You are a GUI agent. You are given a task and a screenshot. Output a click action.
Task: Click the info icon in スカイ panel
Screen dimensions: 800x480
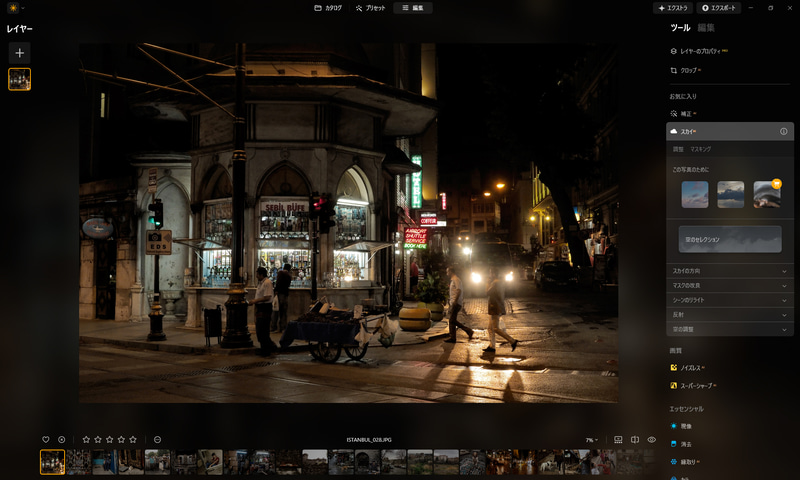pos(783,131)
